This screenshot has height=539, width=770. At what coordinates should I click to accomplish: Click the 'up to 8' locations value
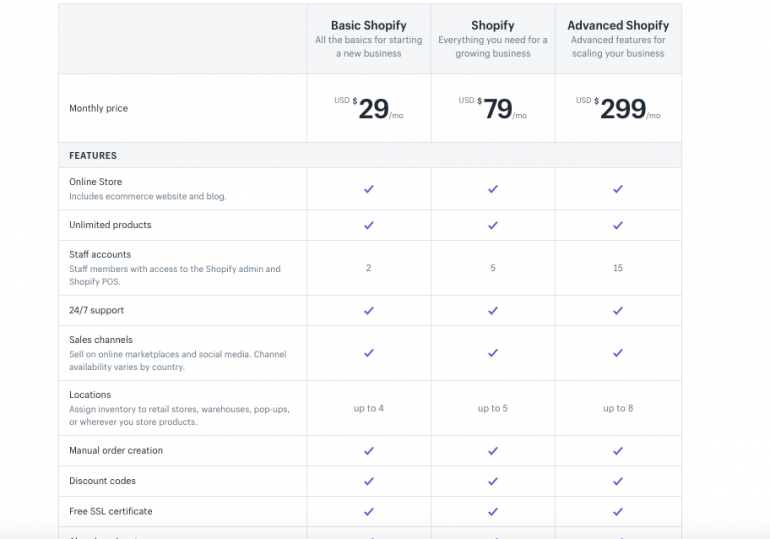[617, 408]
